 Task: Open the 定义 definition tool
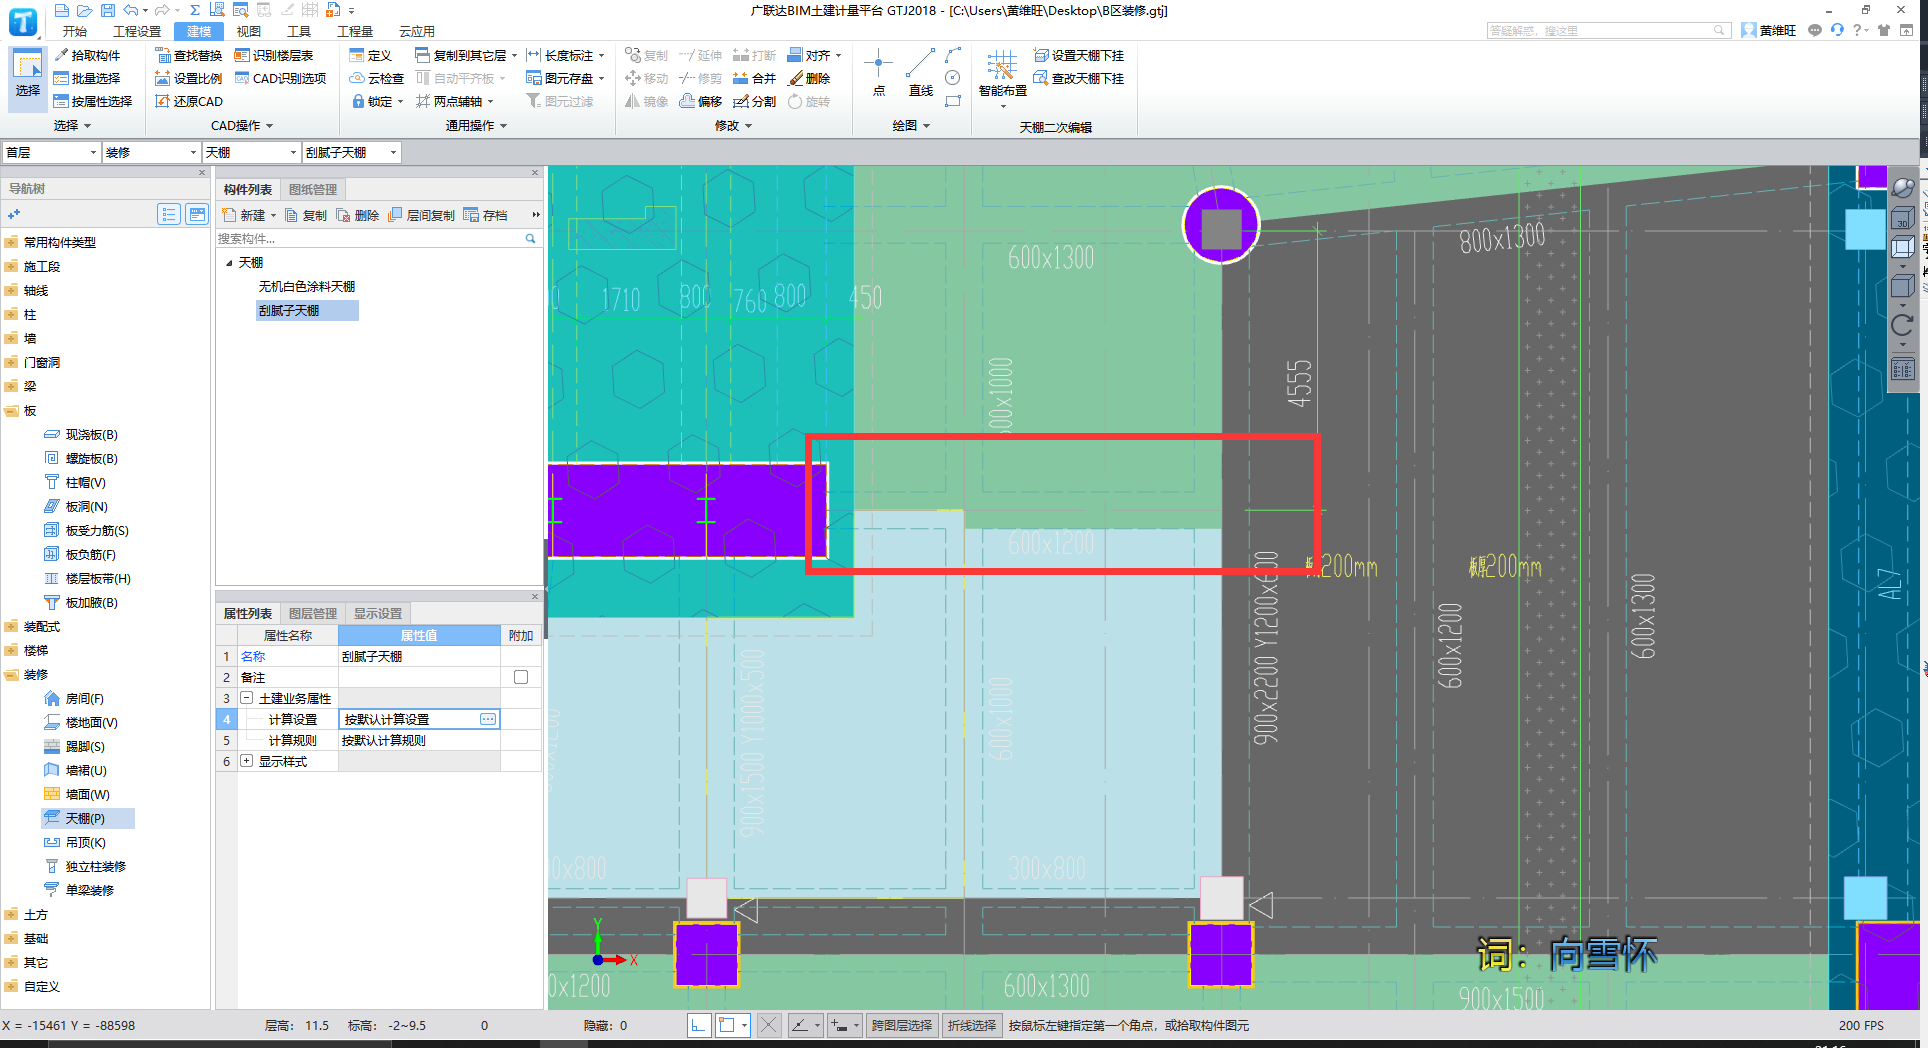click(x=370, y=55)
